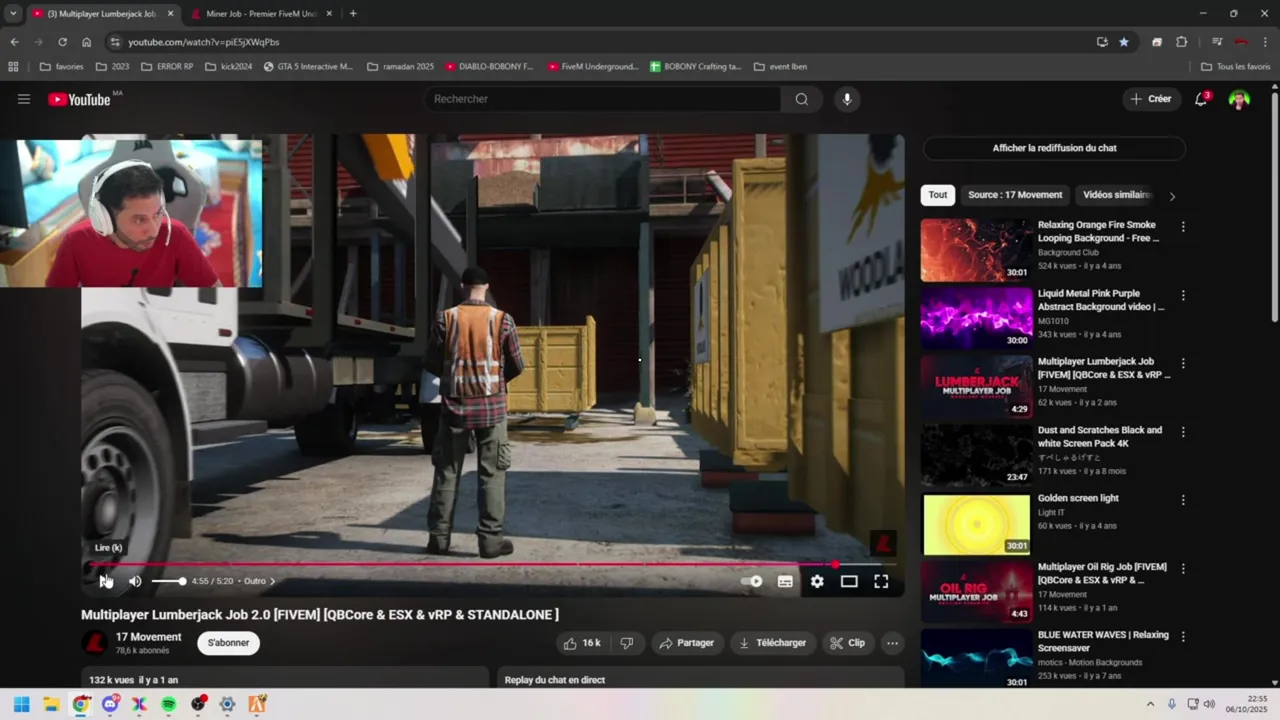Show hidden system tray icons
Viewport: 1280px width, 720px height.
pyautogui.click(x=1150, y=704)
